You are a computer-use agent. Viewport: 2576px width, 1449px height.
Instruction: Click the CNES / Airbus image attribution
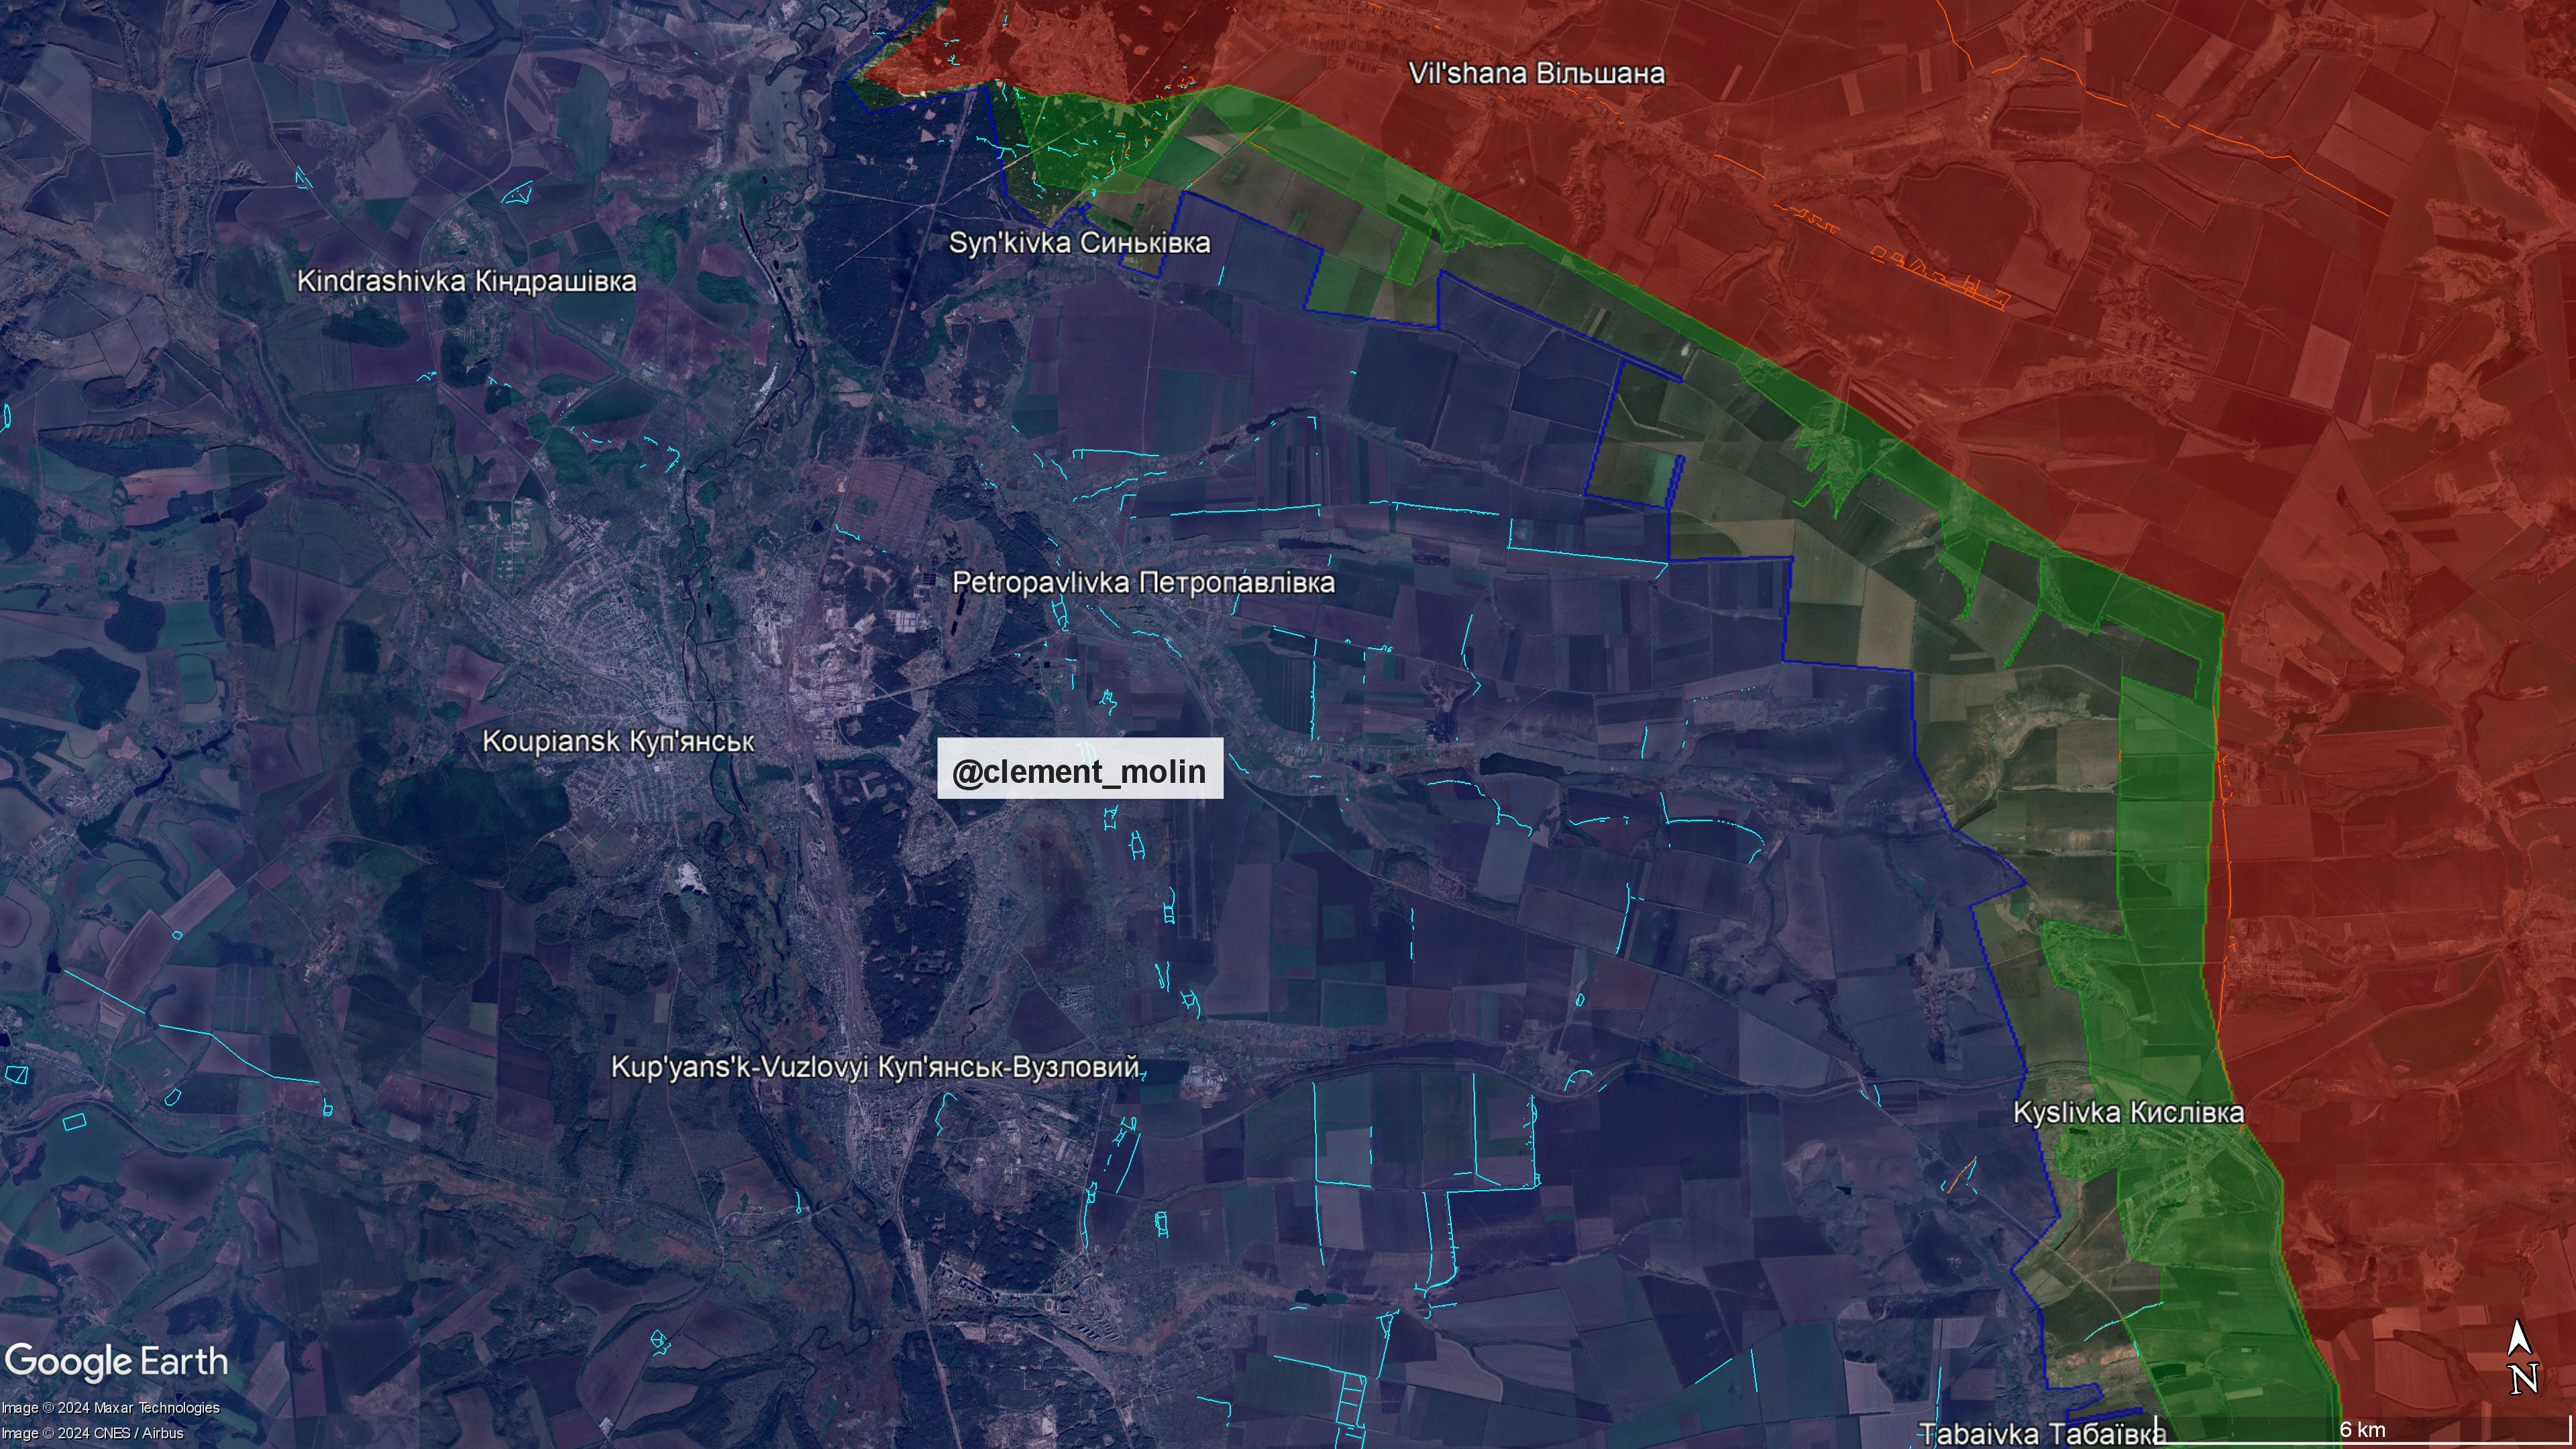coord(92,1432)
